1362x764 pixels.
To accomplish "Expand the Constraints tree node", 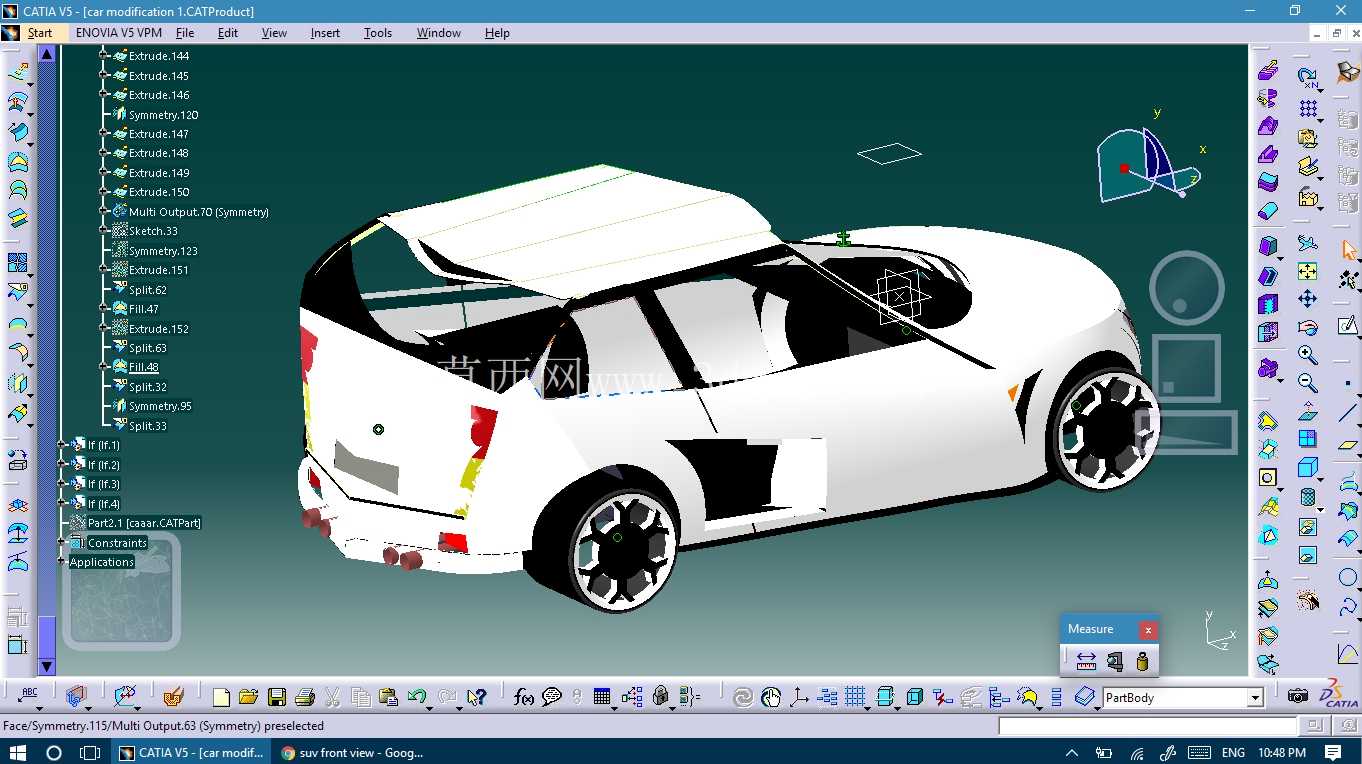I will tap(63, 543).
